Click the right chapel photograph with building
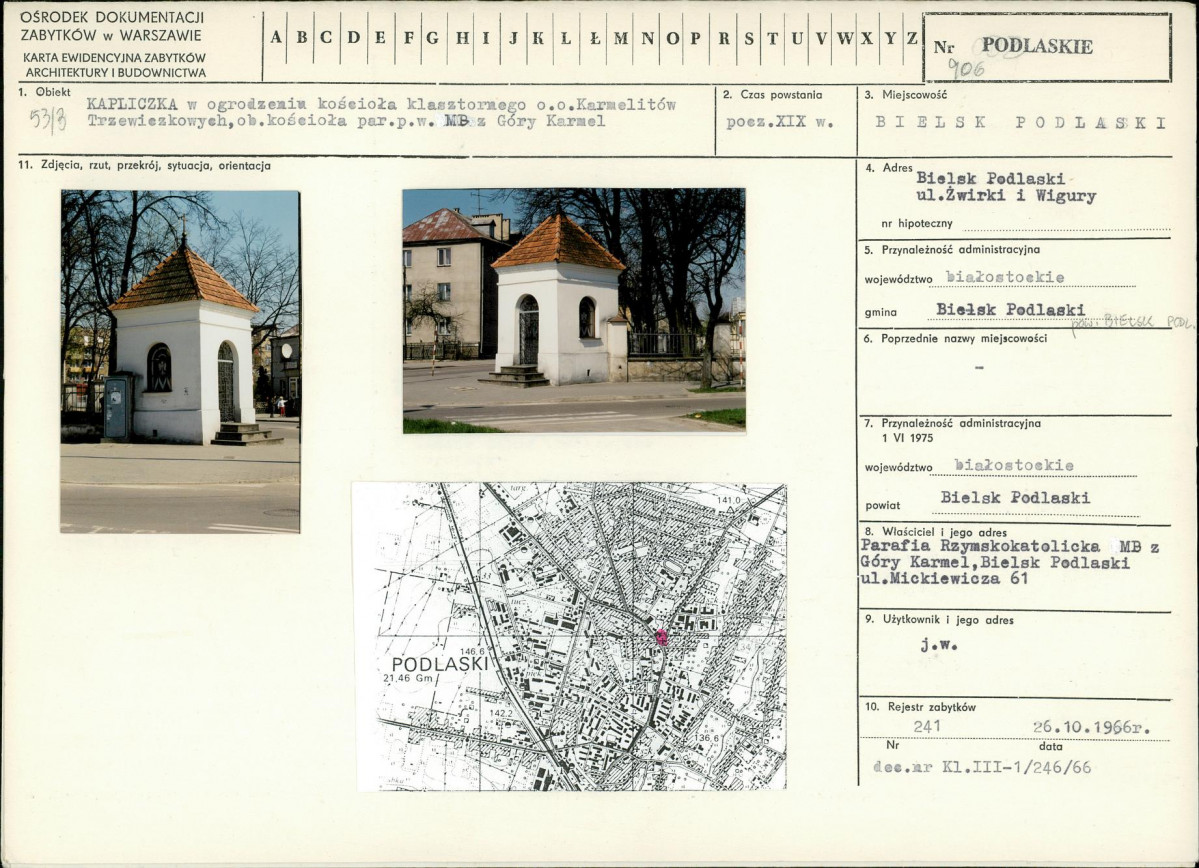 tap(574, 311)
